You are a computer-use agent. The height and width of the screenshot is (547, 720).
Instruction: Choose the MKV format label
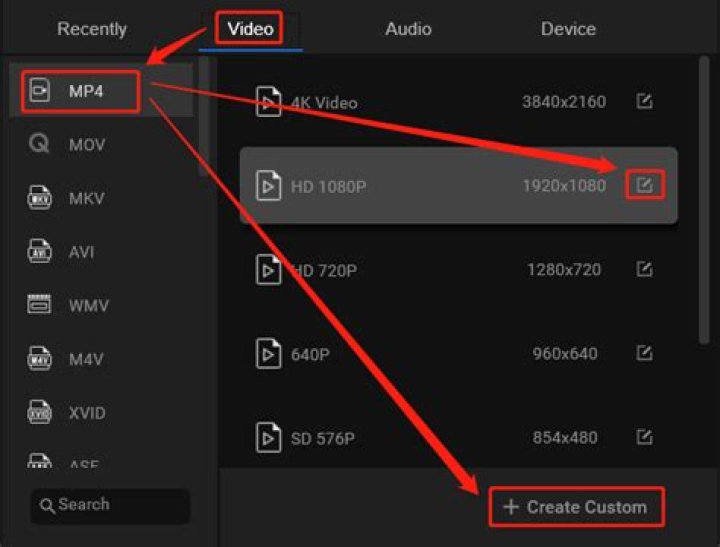(x=86, y=198)
